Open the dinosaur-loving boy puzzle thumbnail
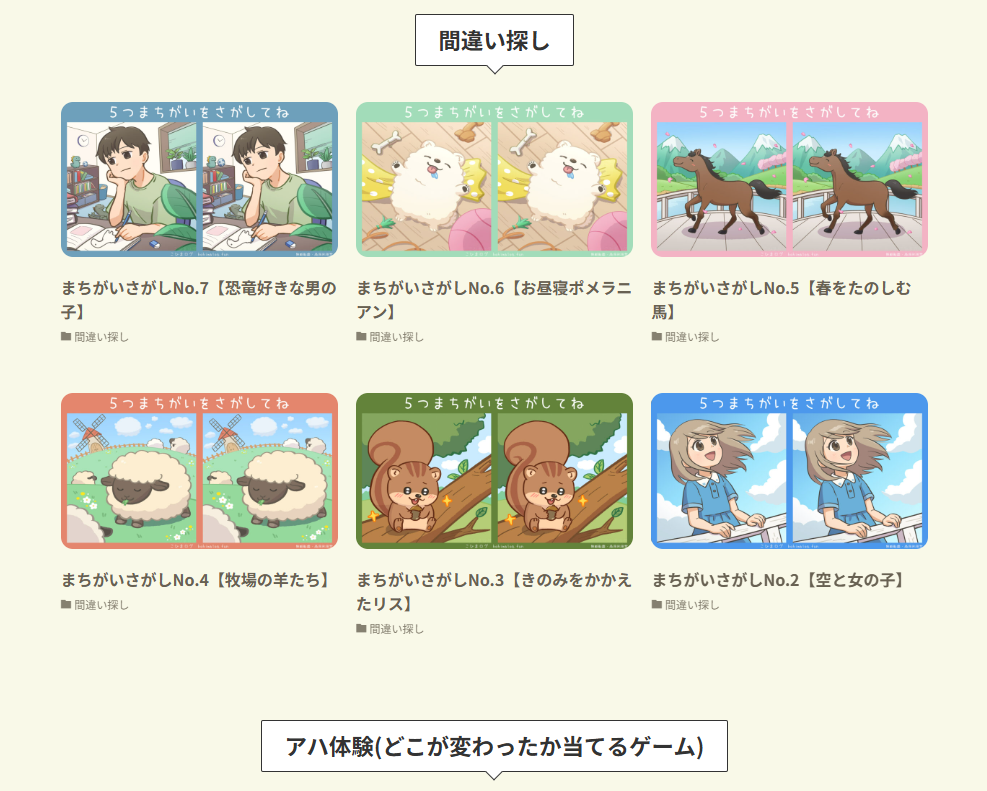This screenshot has width=987, height=791. (x=200, y=179)
